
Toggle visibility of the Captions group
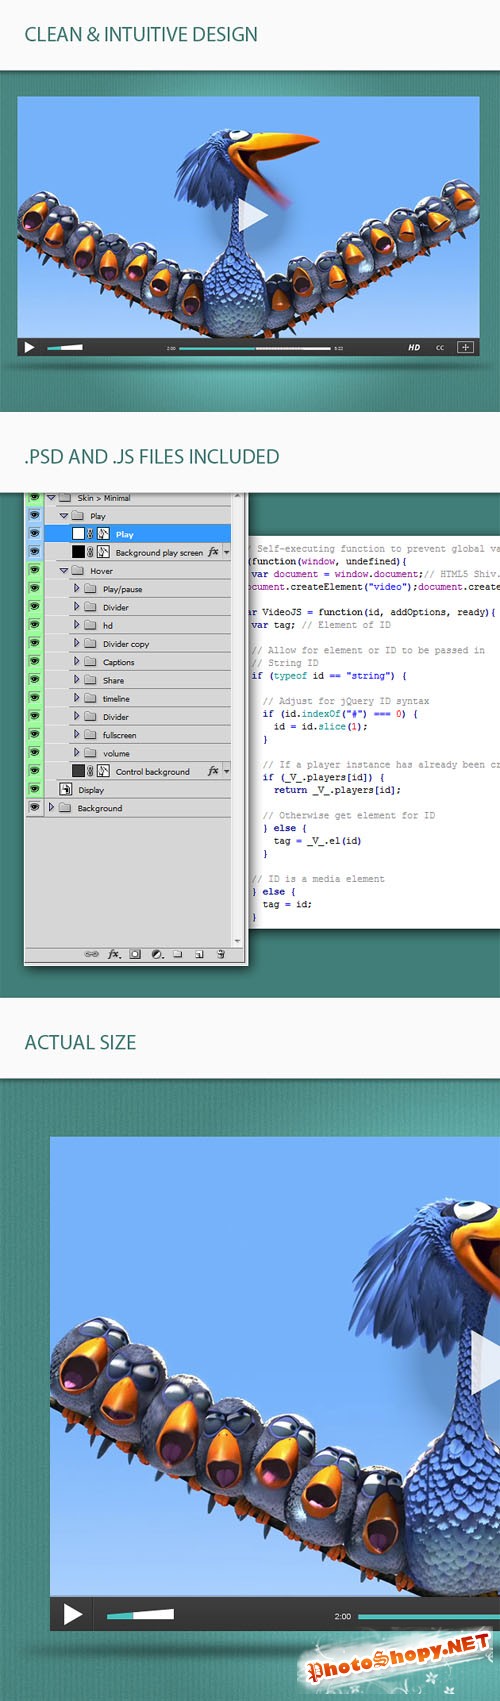[x=34, y=662]
